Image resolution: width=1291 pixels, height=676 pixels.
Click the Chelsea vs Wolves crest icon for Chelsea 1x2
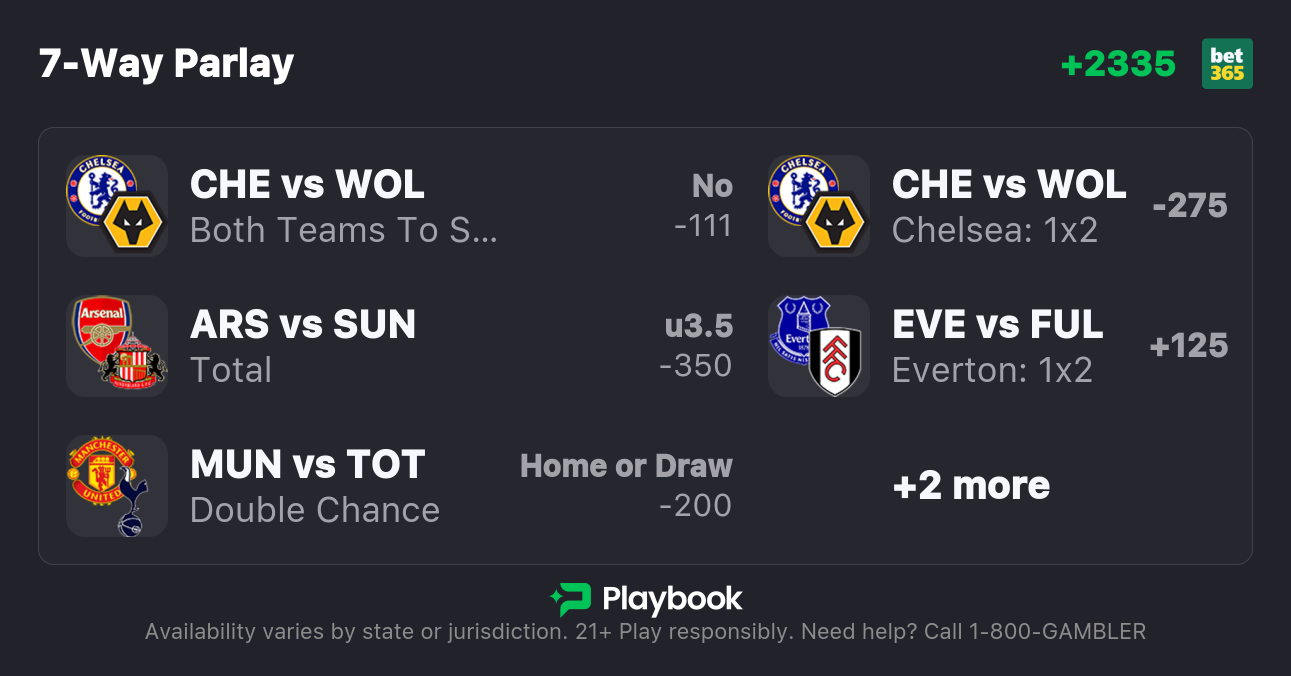pos(819,206)
